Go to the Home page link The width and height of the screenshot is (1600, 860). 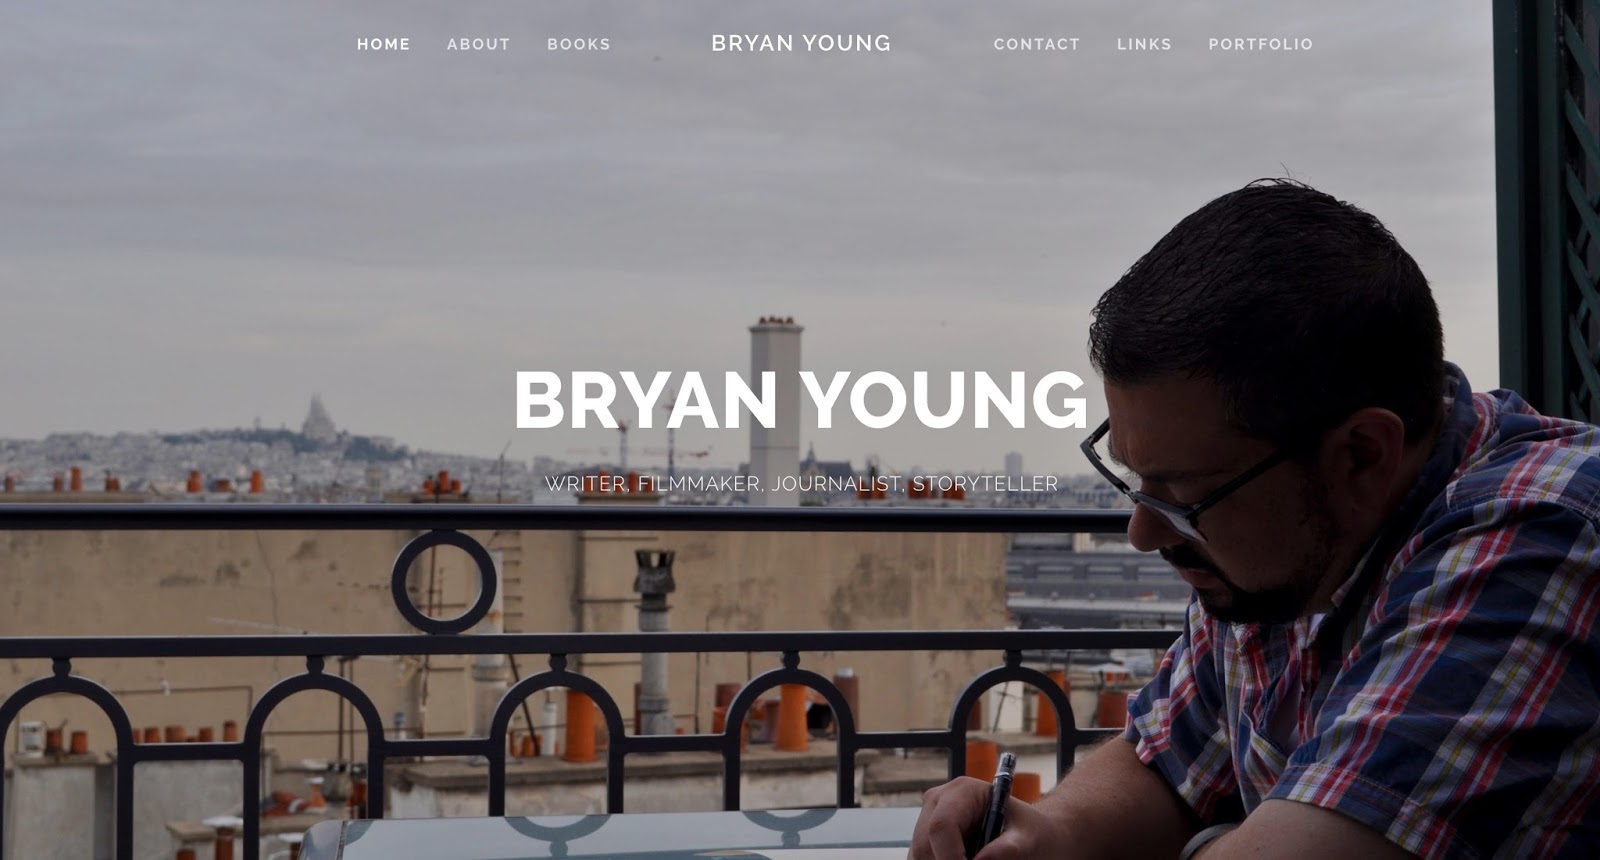tap(384, 44)
